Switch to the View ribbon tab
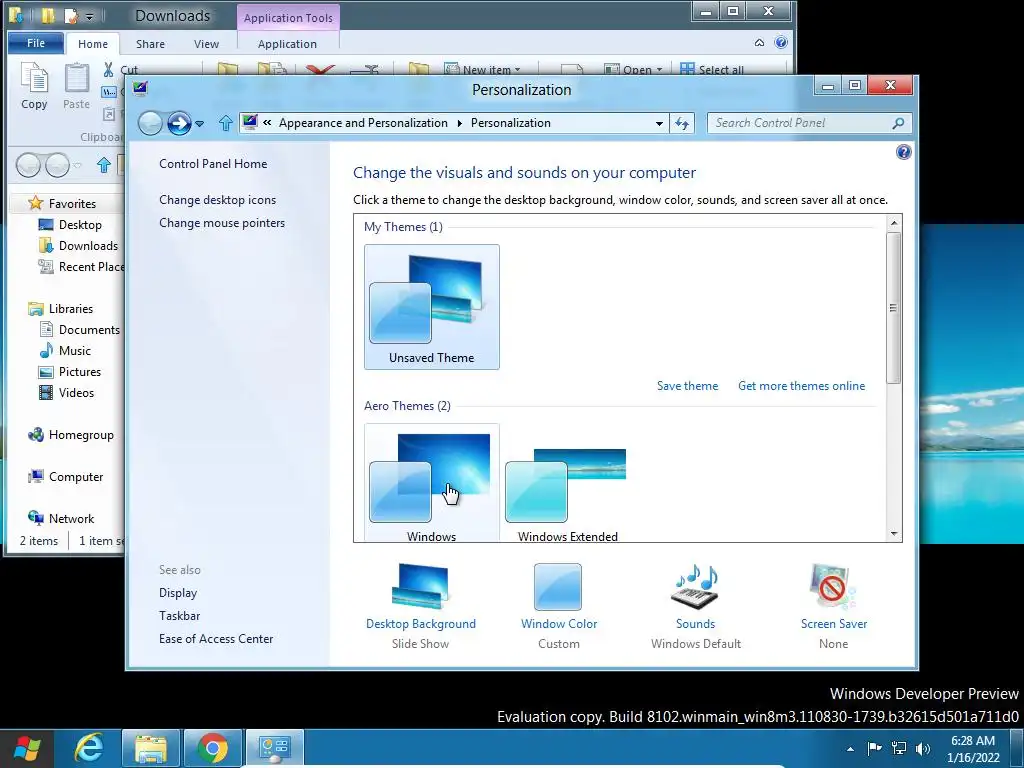The image size is (1024, 768). pos(206,44)
